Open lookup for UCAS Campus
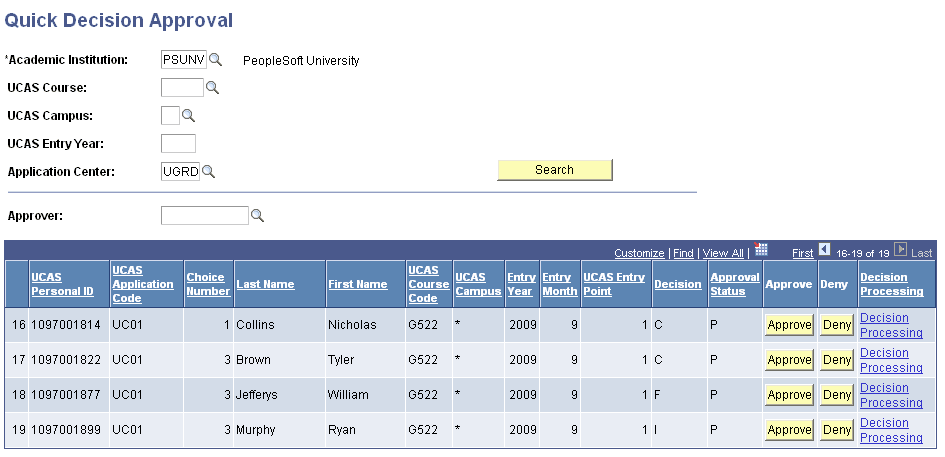The width and height of the screenshot is (945, 457). pos(188,116)
